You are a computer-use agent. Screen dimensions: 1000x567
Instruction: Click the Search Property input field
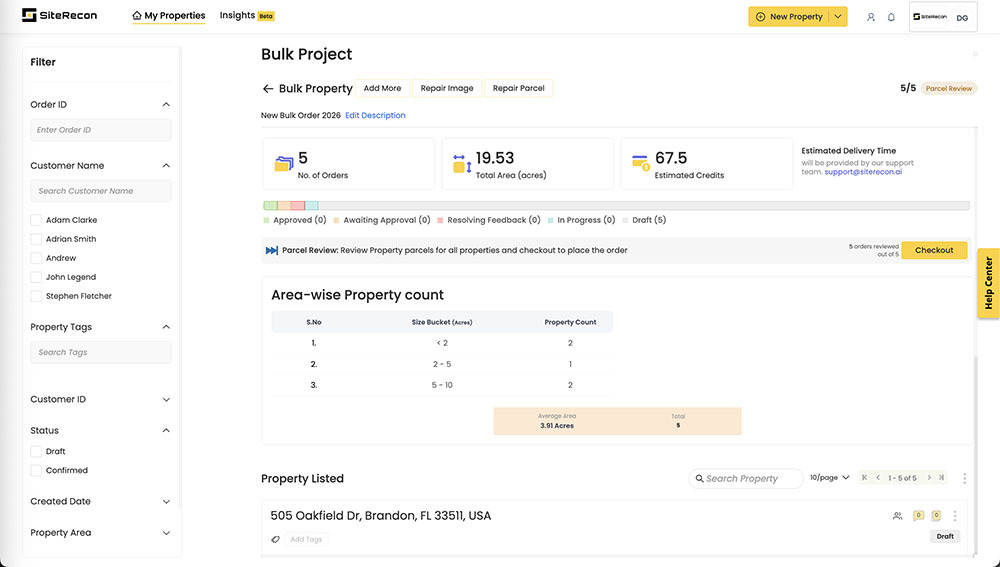(752, 479)
